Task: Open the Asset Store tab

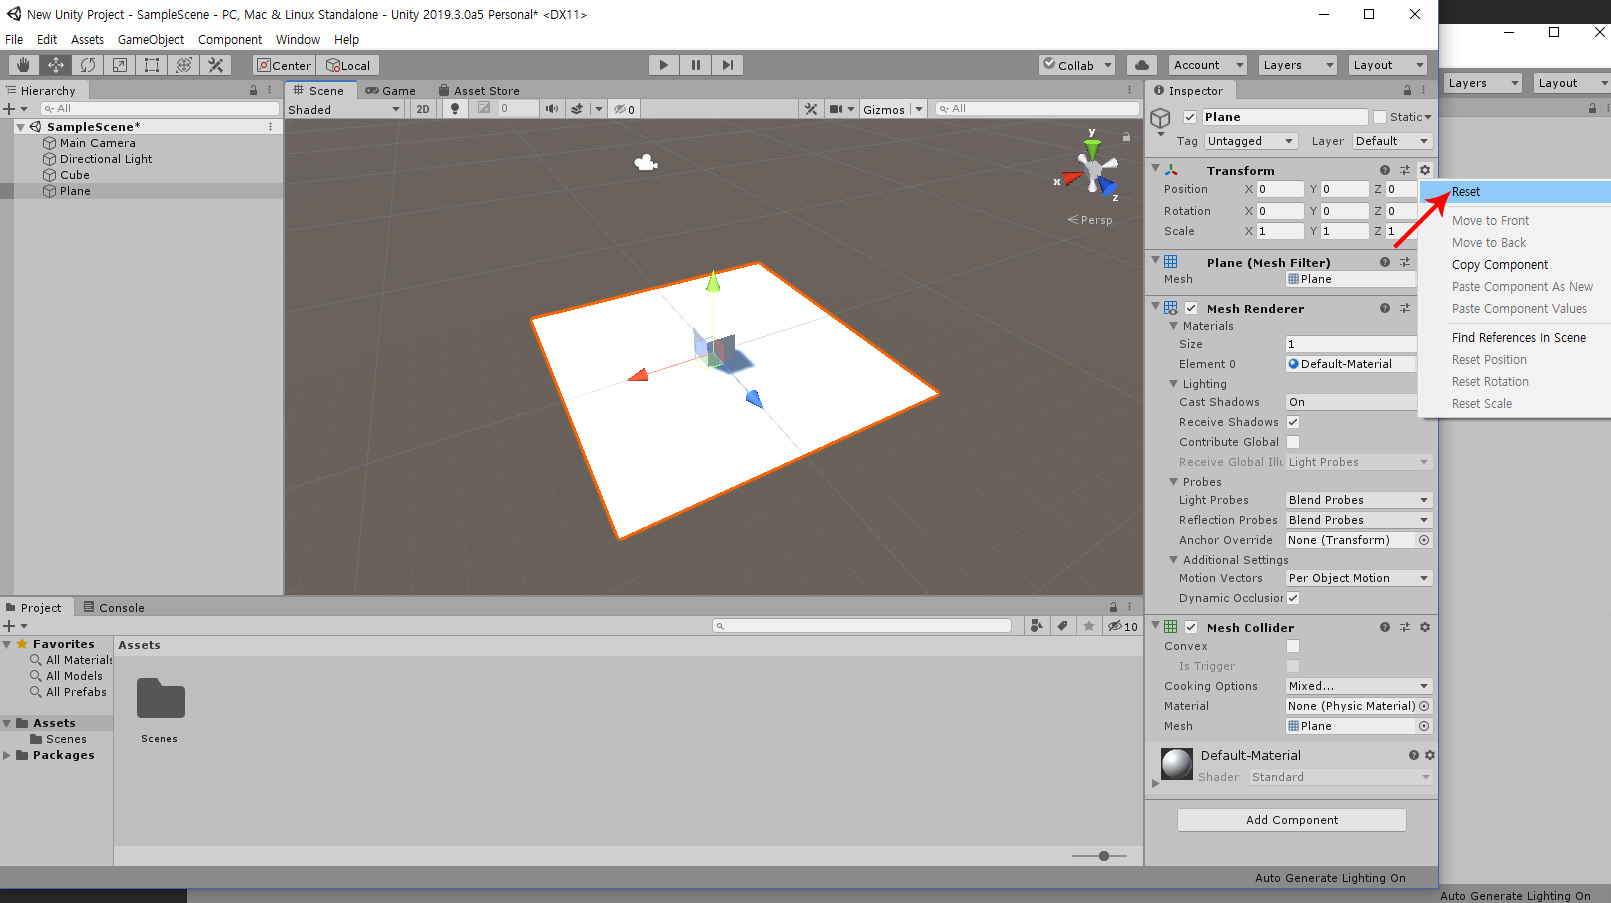Action: pos(479,90)
